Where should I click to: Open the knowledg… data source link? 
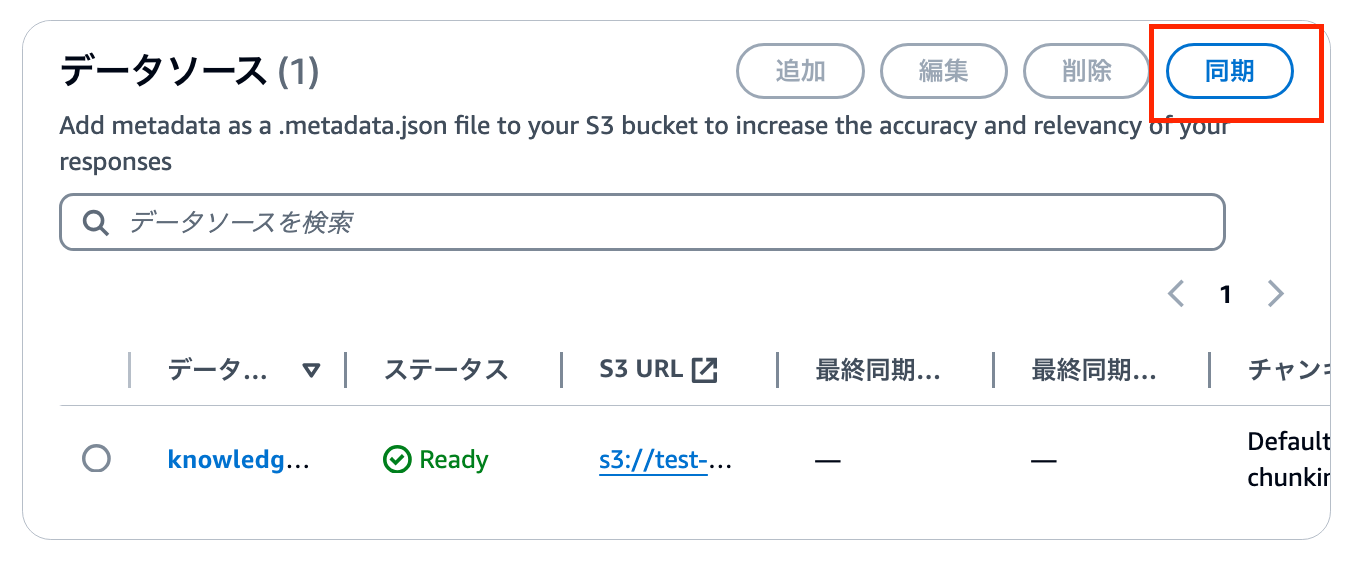click(238, 460)
